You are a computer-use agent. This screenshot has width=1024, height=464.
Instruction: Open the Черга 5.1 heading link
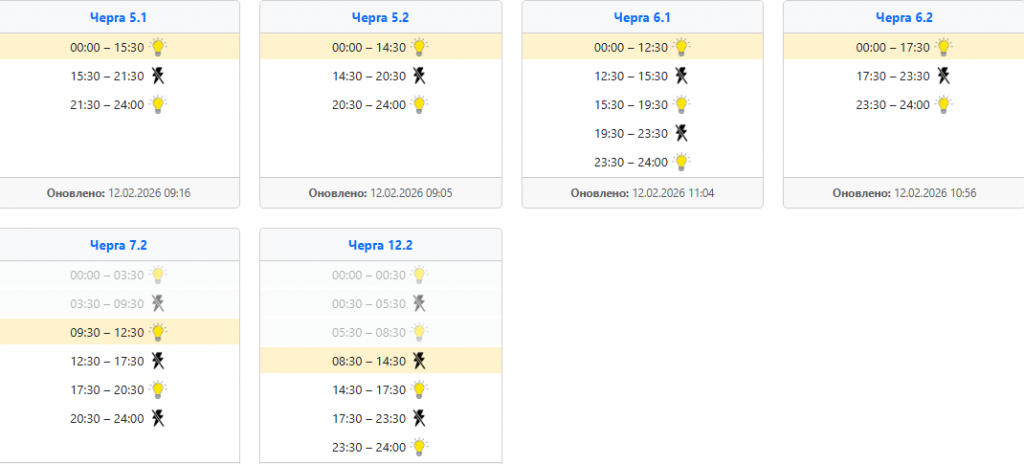(x=118, y=17)
